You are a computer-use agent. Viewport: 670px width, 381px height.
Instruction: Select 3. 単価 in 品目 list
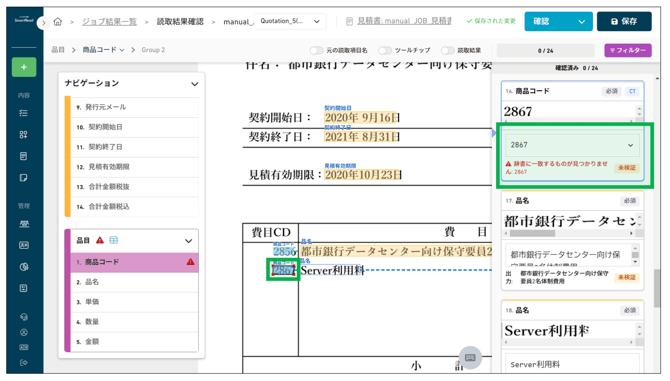click(134, 302)
